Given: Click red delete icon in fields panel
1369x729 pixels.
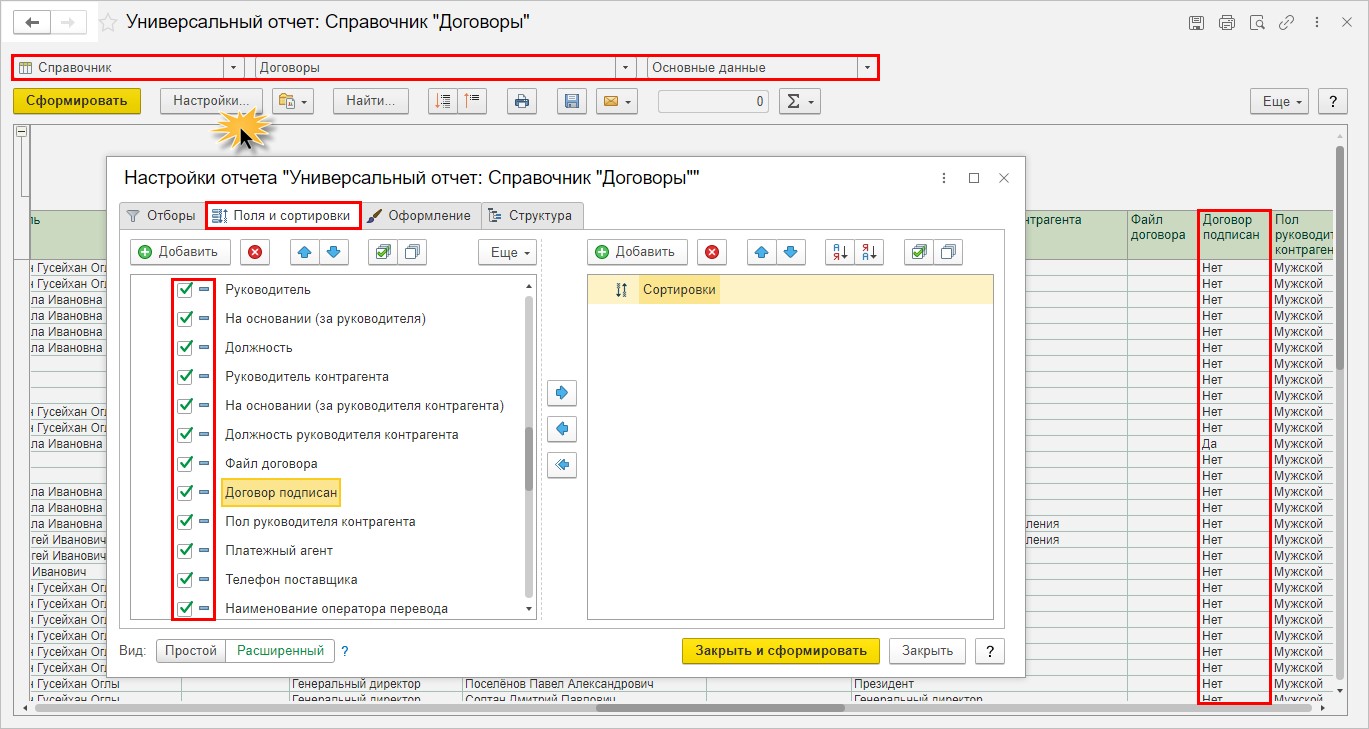Looking at the screenshot, I should [x=255, y=252].
